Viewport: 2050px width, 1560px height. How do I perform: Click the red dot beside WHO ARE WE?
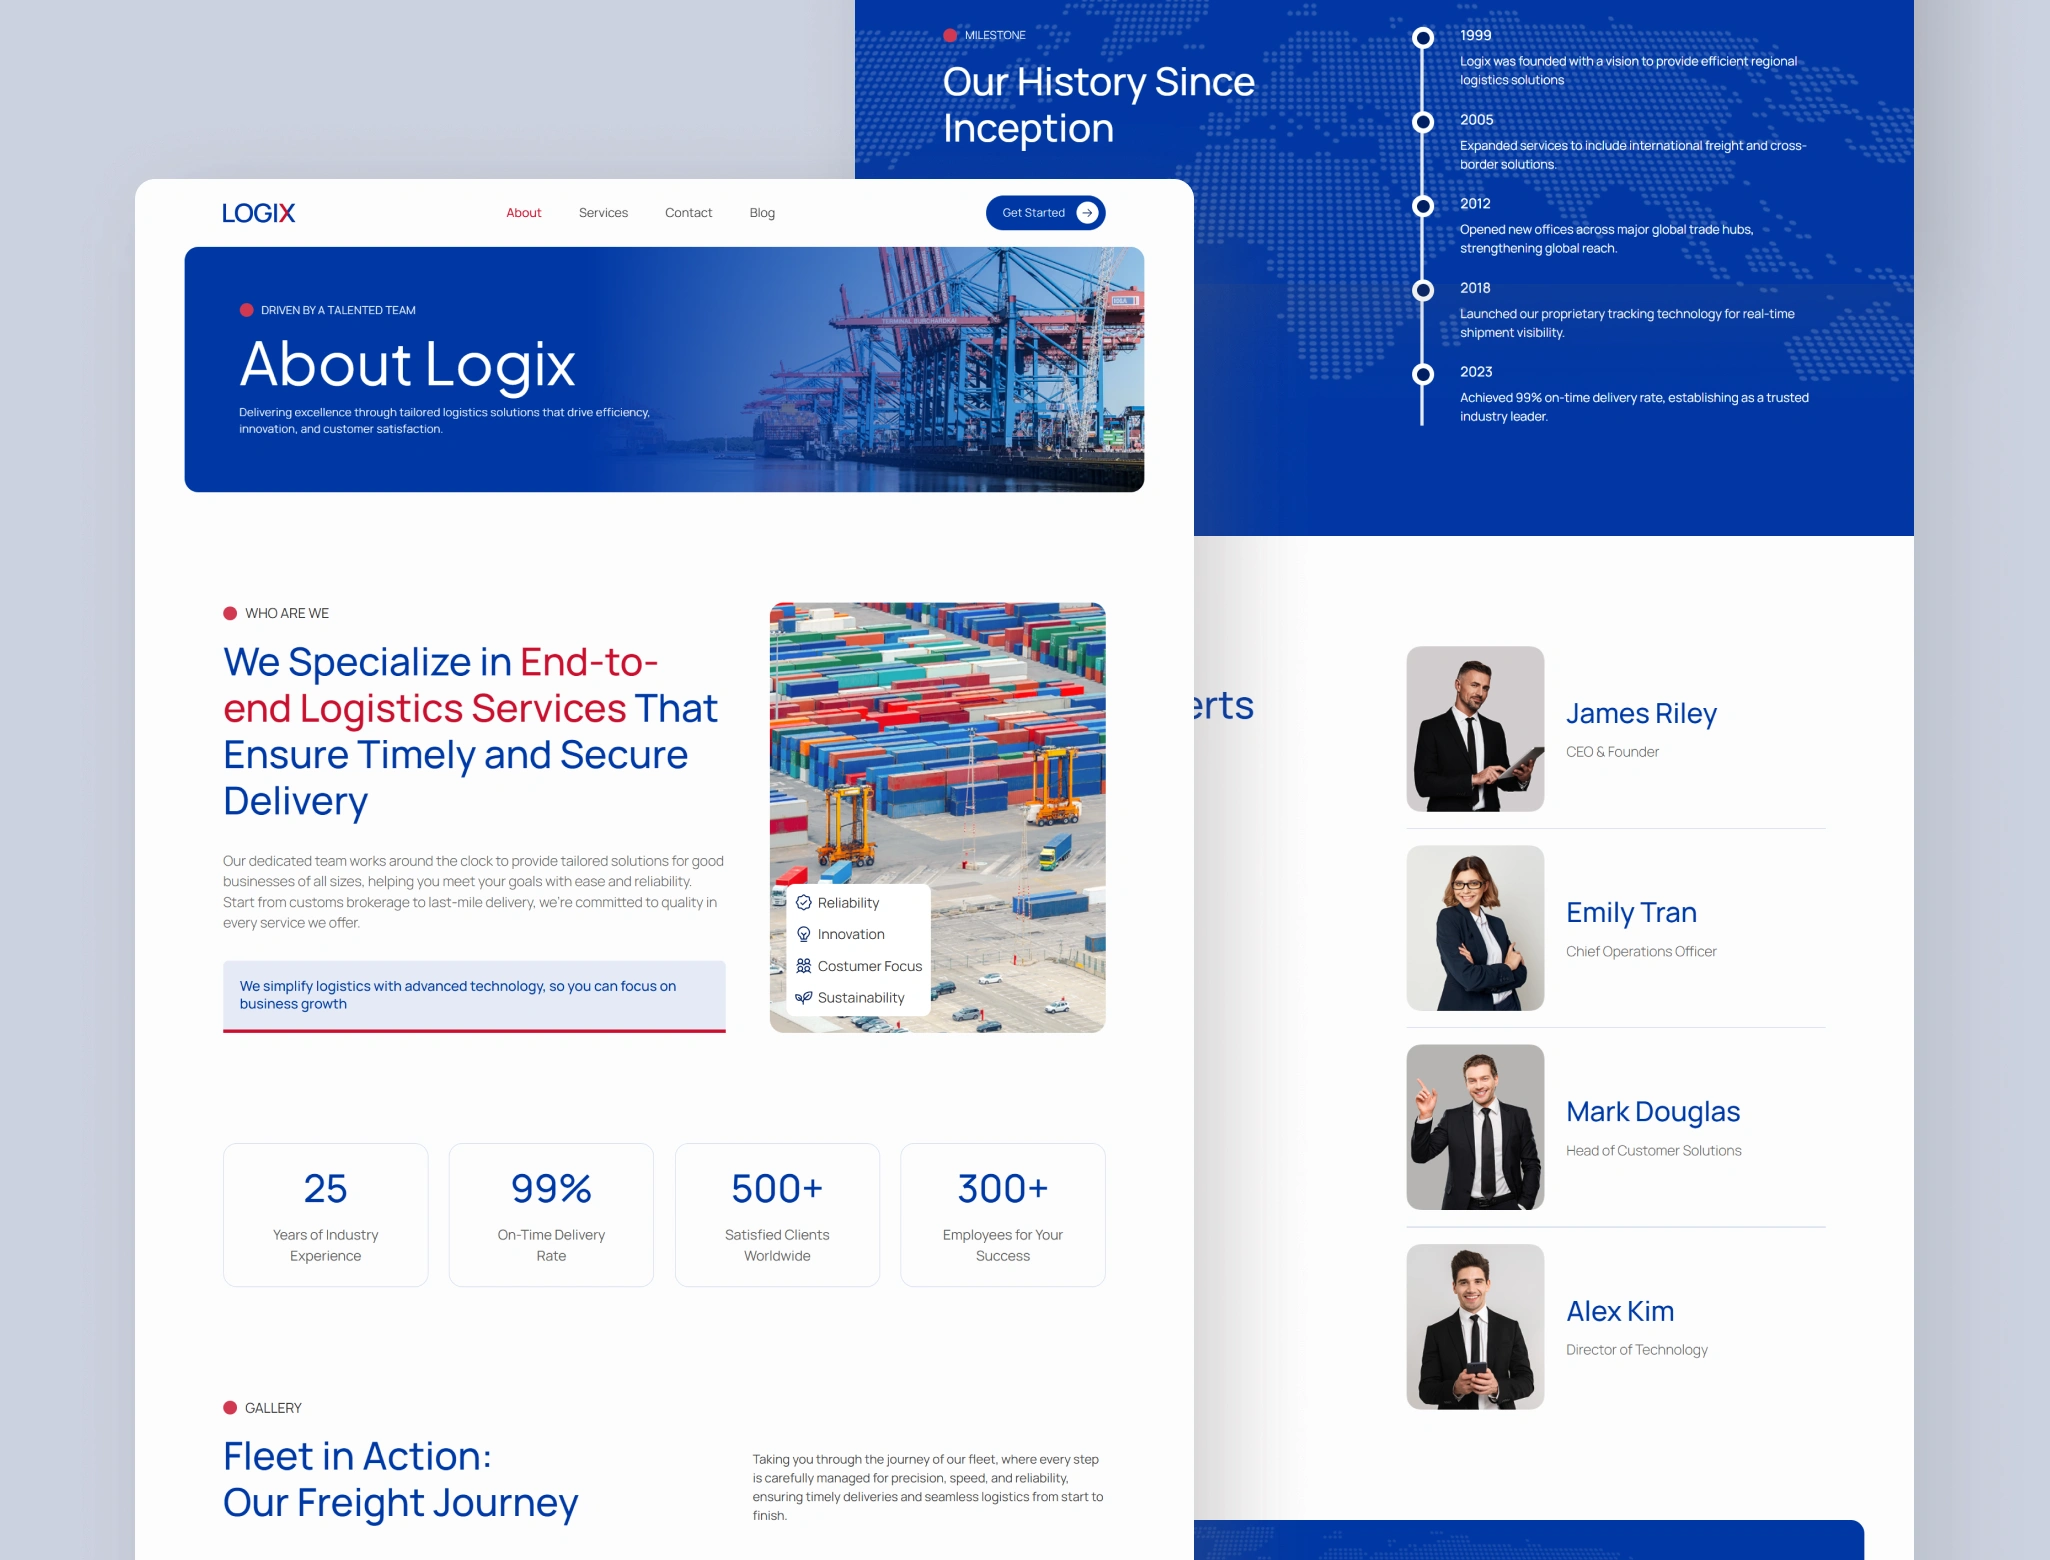(x=230, y=613)
